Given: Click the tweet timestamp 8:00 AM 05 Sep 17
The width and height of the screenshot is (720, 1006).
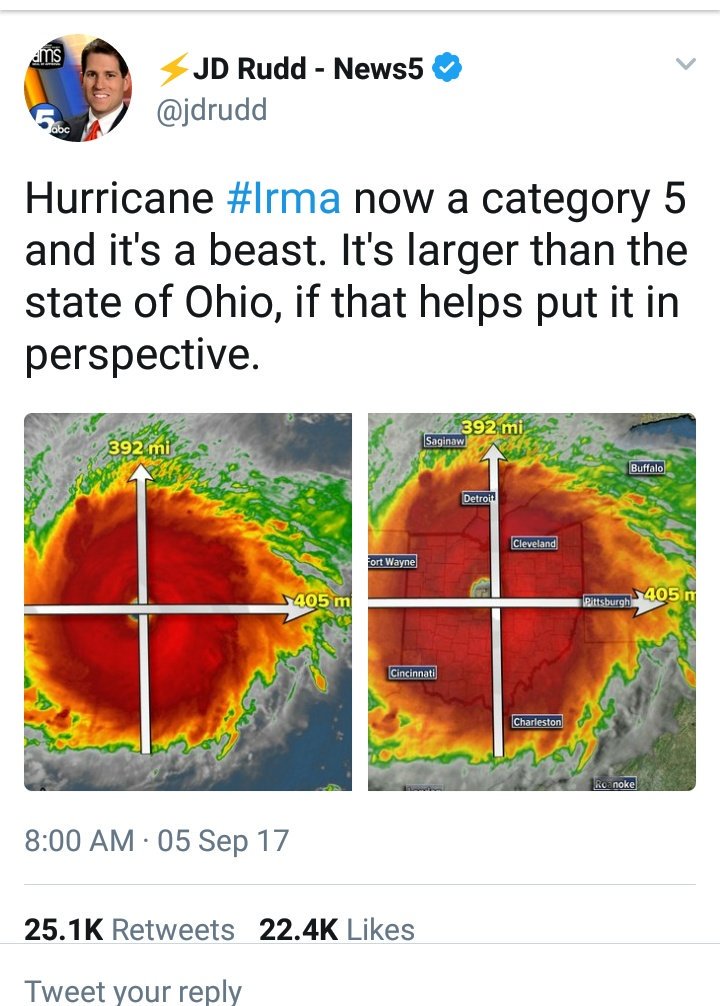Looking at the screenshot, I should coord(156,840).
